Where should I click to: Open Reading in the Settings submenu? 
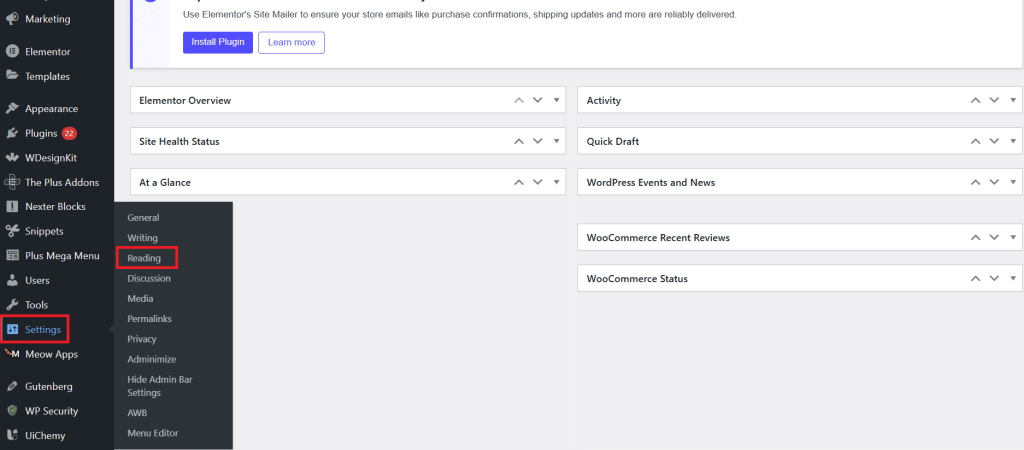[144, 258]
